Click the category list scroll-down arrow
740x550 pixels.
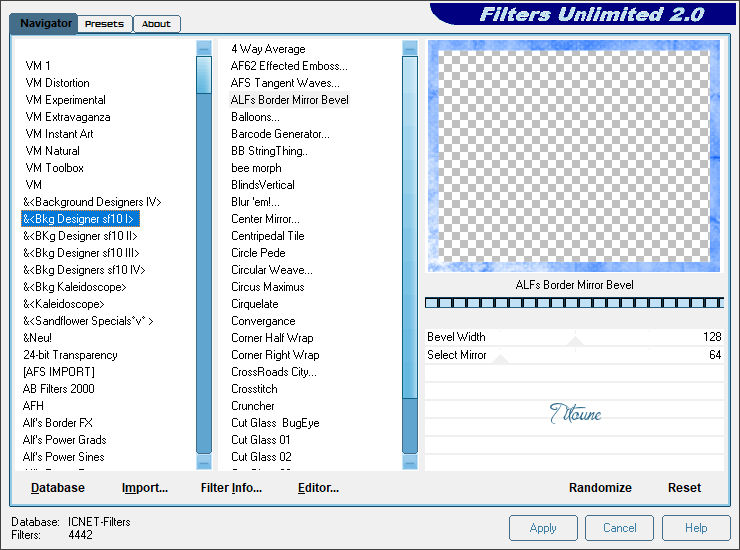tap(204, 462)
